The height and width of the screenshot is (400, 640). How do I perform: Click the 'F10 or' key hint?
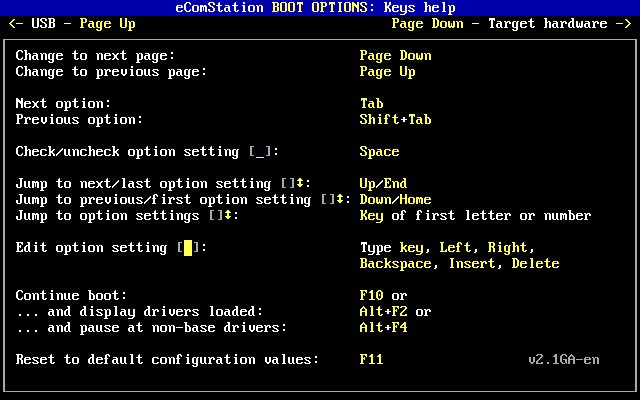383,296
